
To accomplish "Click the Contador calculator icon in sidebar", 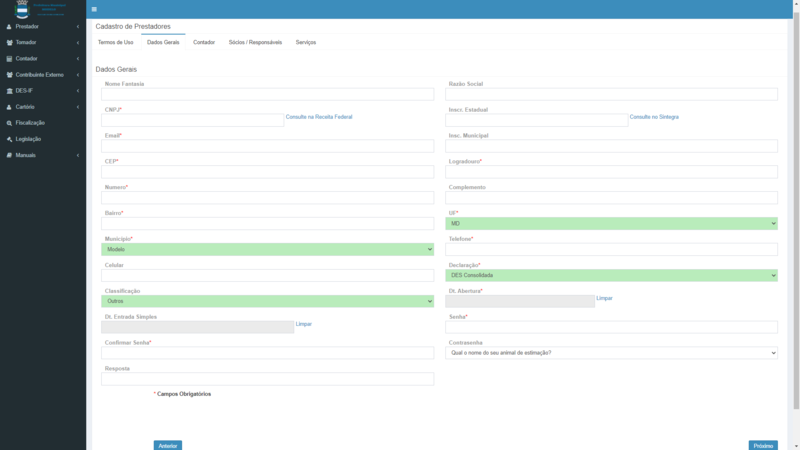I will coord(9,58).
